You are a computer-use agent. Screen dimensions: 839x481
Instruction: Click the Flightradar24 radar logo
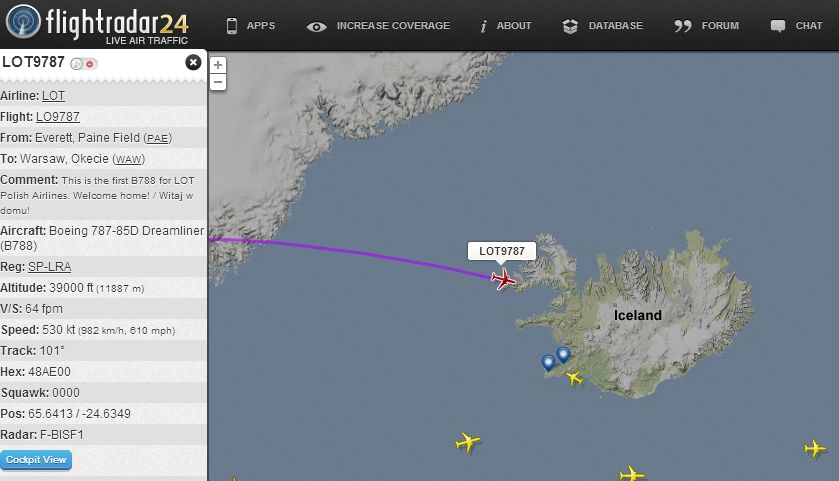23,22
